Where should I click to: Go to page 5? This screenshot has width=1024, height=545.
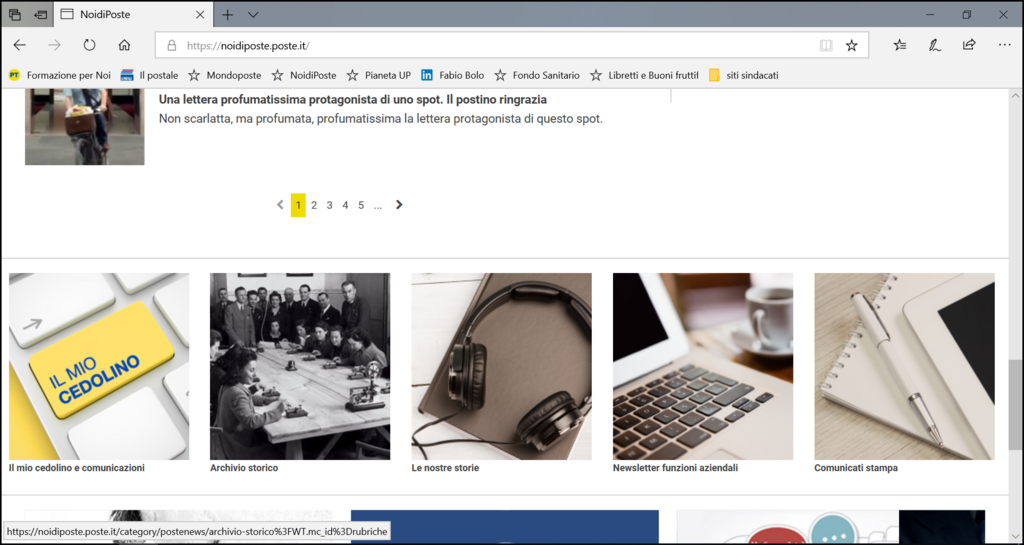(361, 205)
